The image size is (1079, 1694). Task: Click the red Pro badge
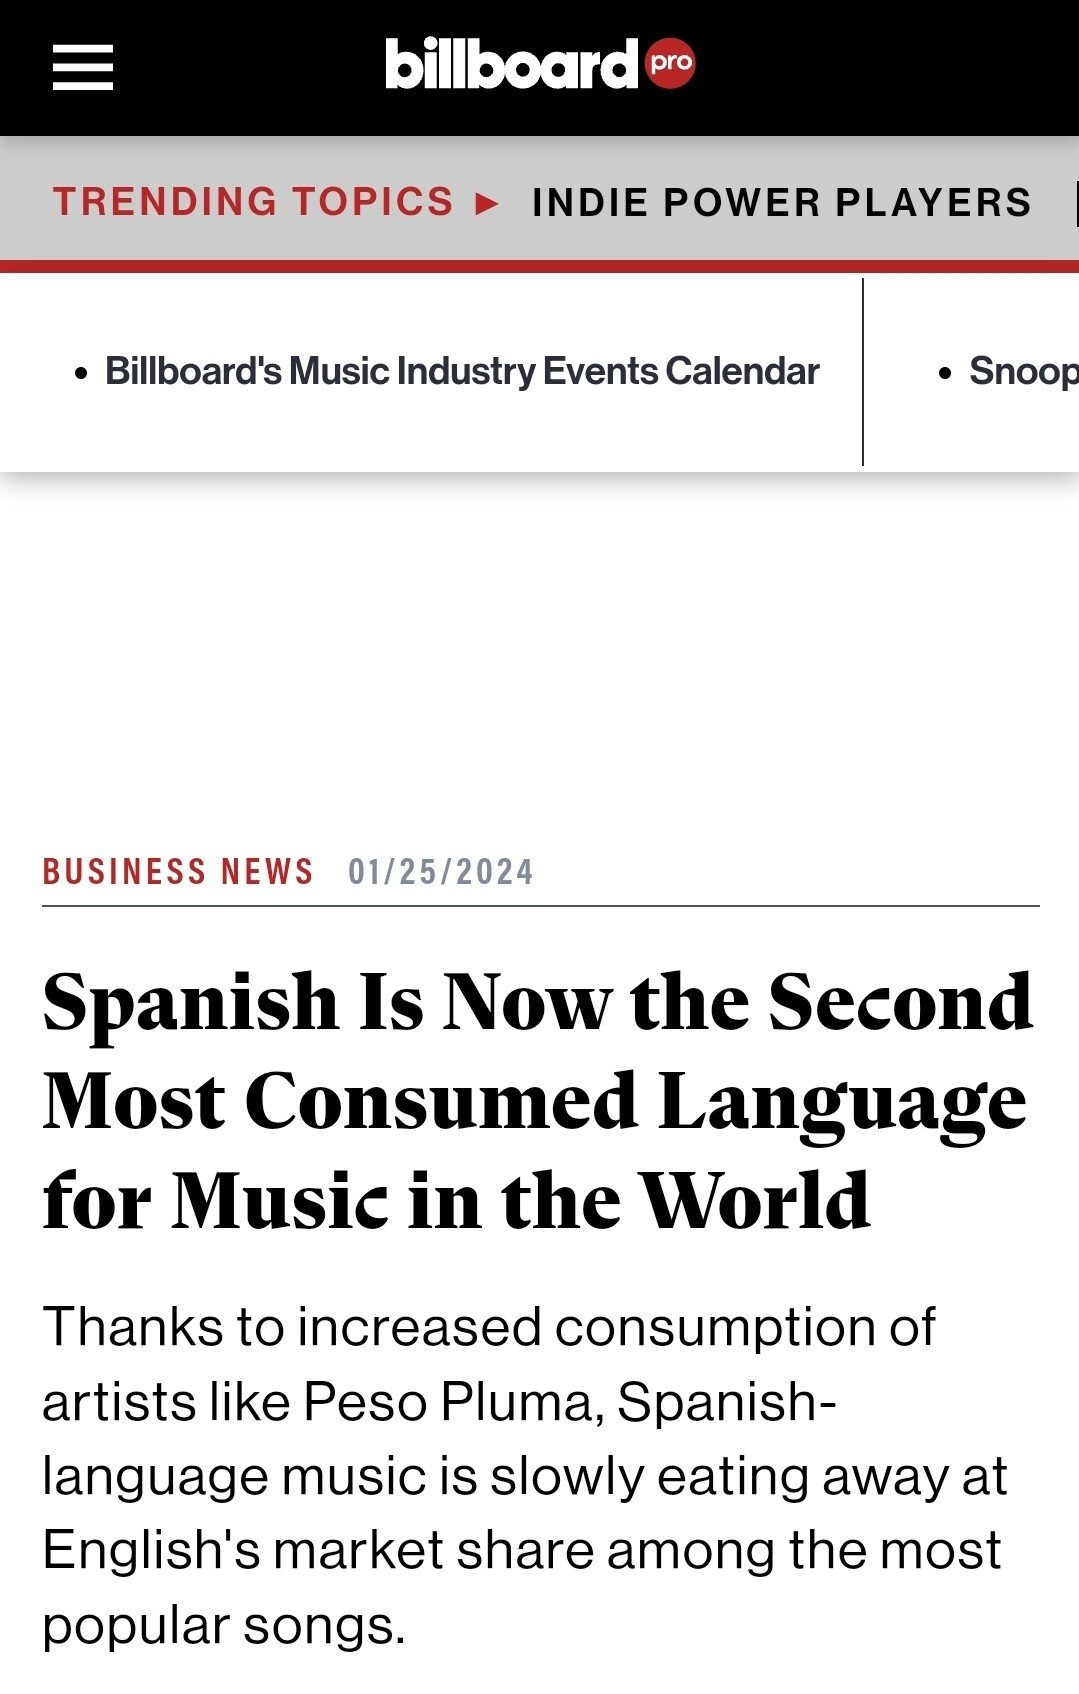pyautogui.click(x=670, y=63)
